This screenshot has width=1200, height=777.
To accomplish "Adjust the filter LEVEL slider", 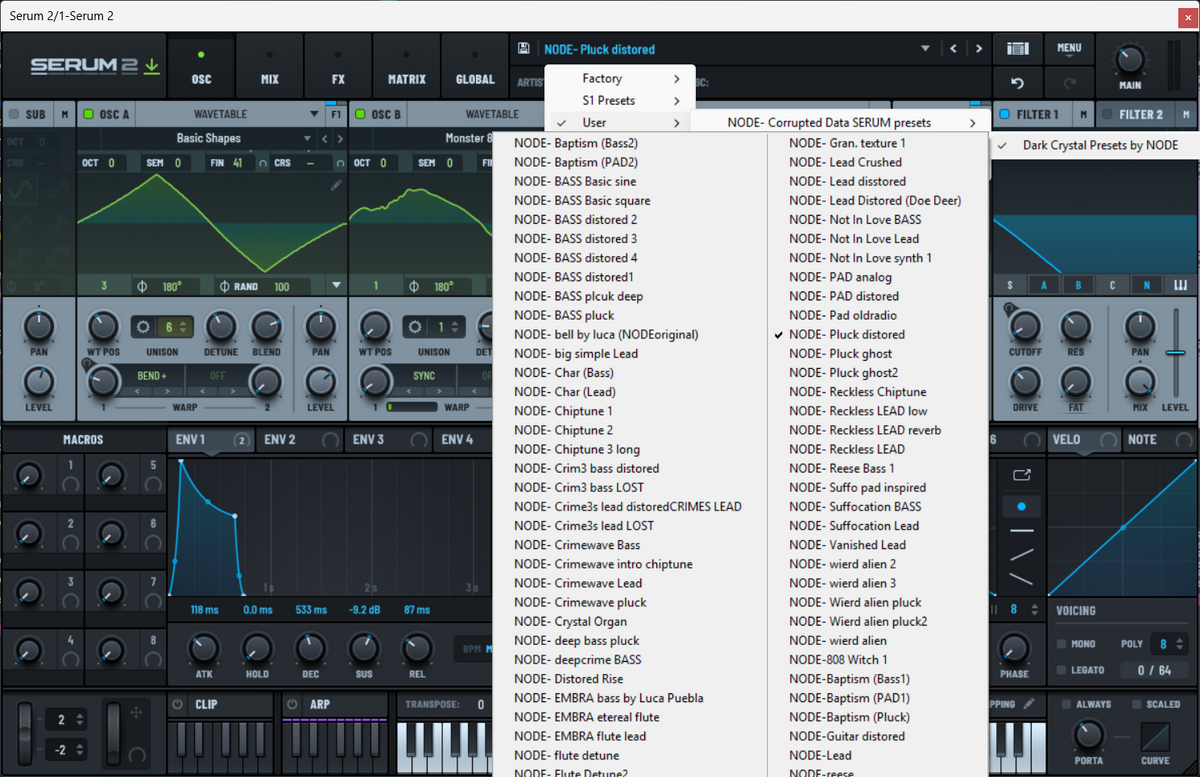I will tap(1176, 352).
